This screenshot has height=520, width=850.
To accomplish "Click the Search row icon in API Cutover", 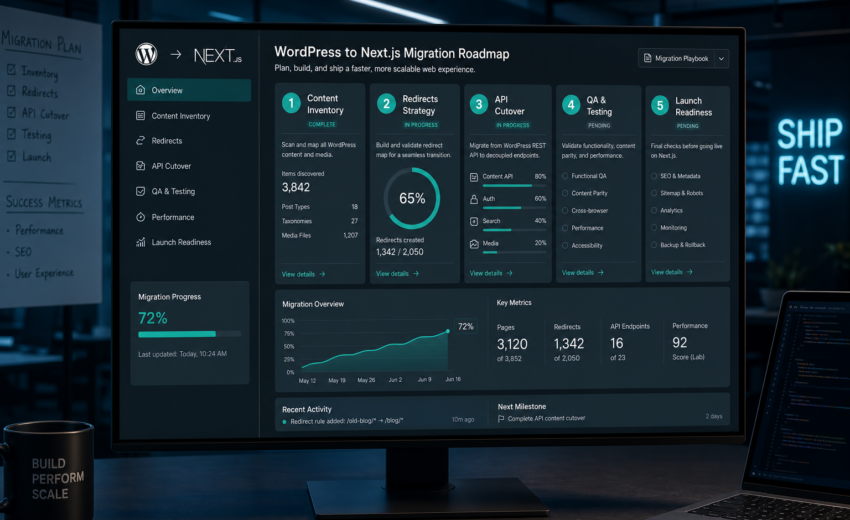I will 474,221.
